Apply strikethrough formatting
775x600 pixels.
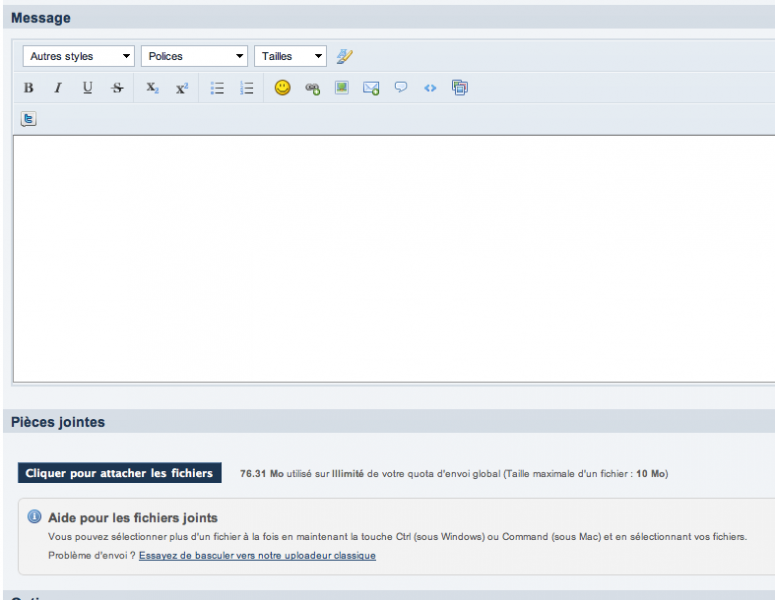[x=117, y=88]
